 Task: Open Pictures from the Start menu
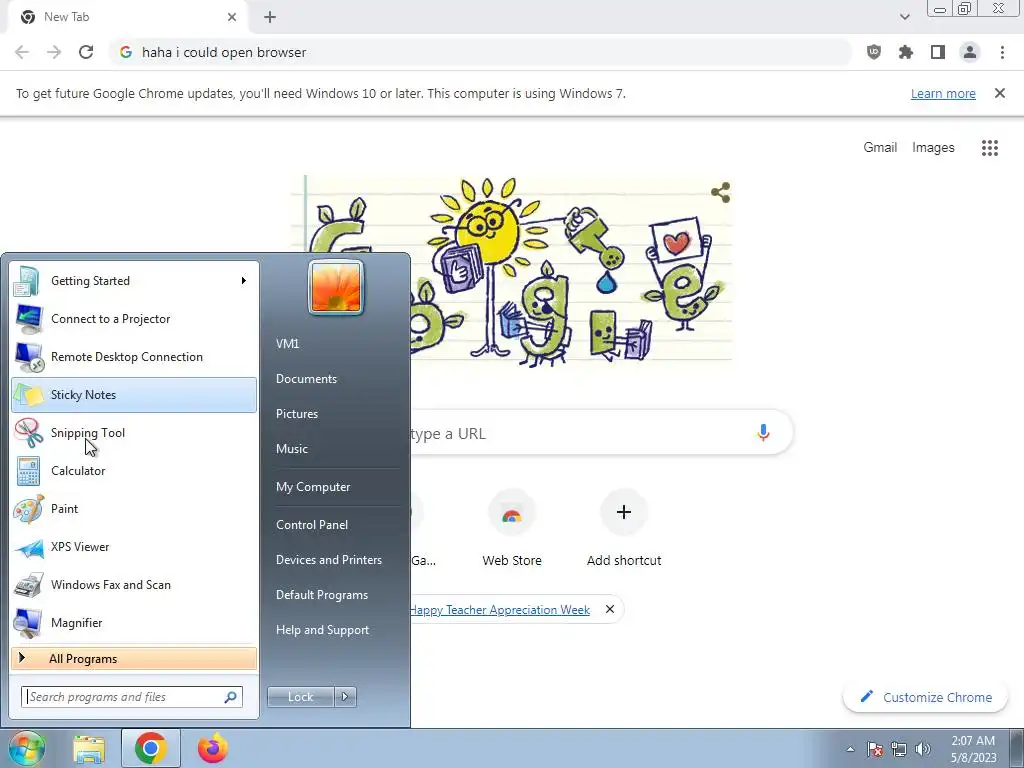point(297,413)
